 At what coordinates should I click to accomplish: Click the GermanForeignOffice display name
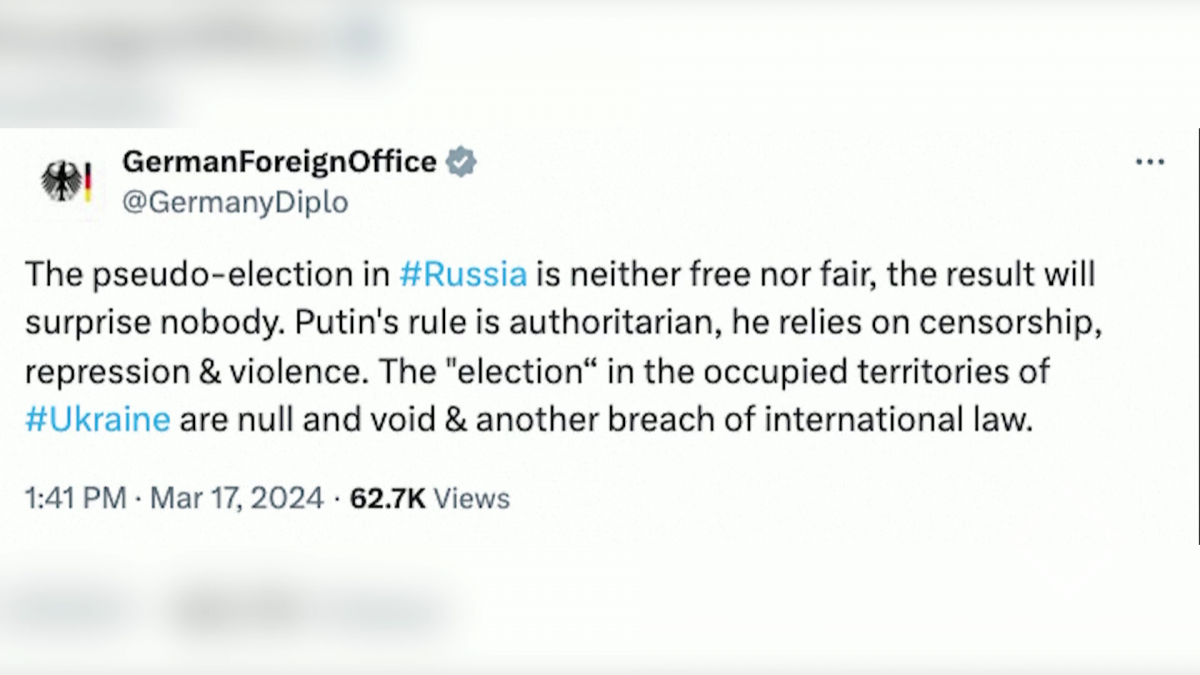[279, 161]
